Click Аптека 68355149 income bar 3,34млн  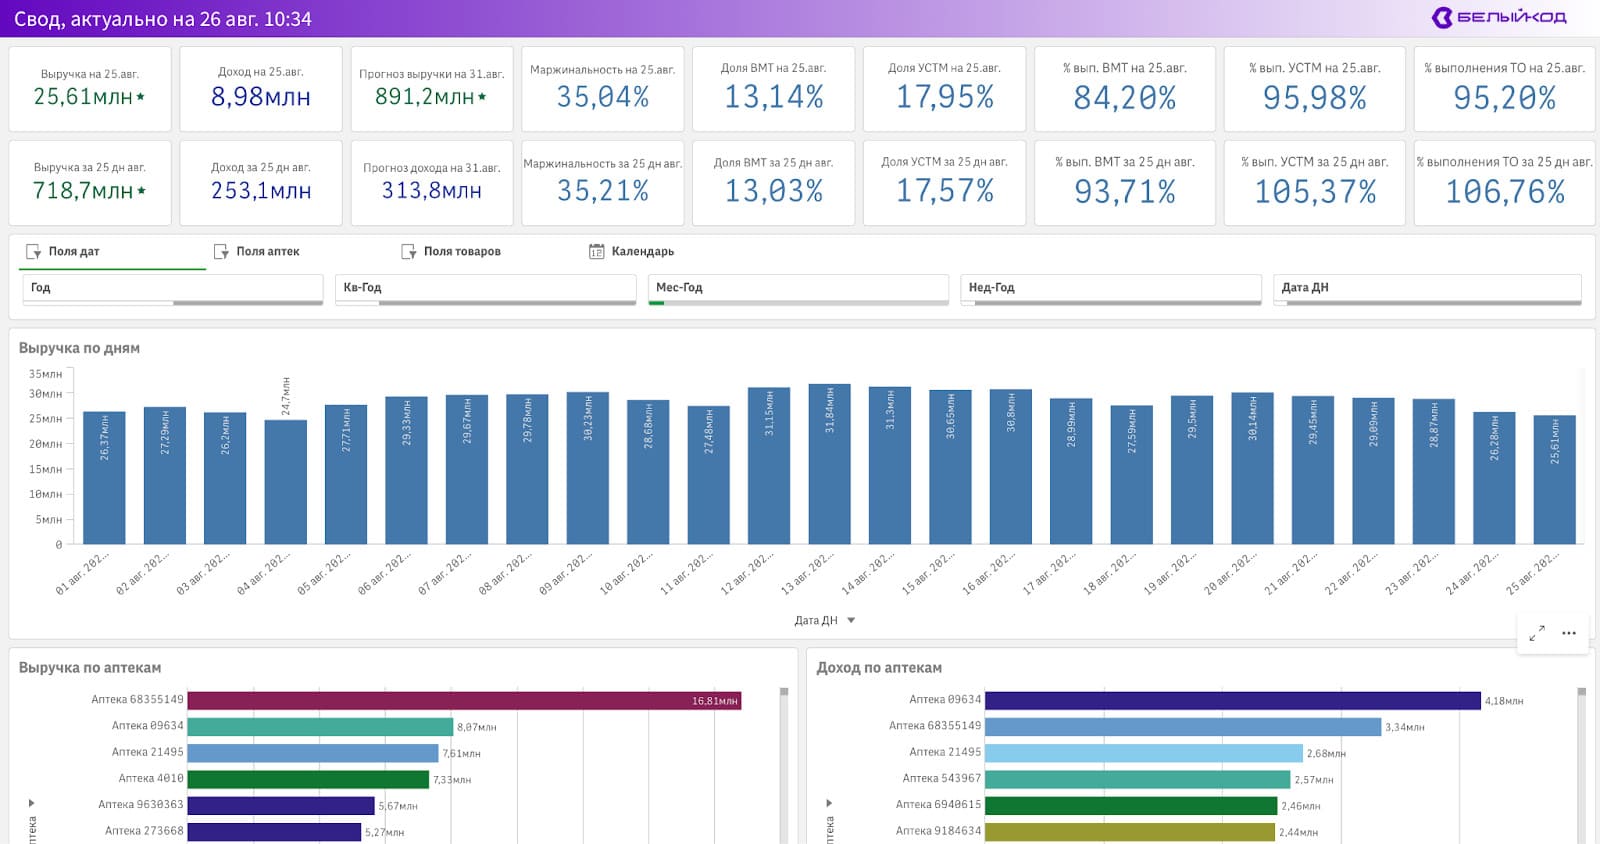click(1183, 727)
